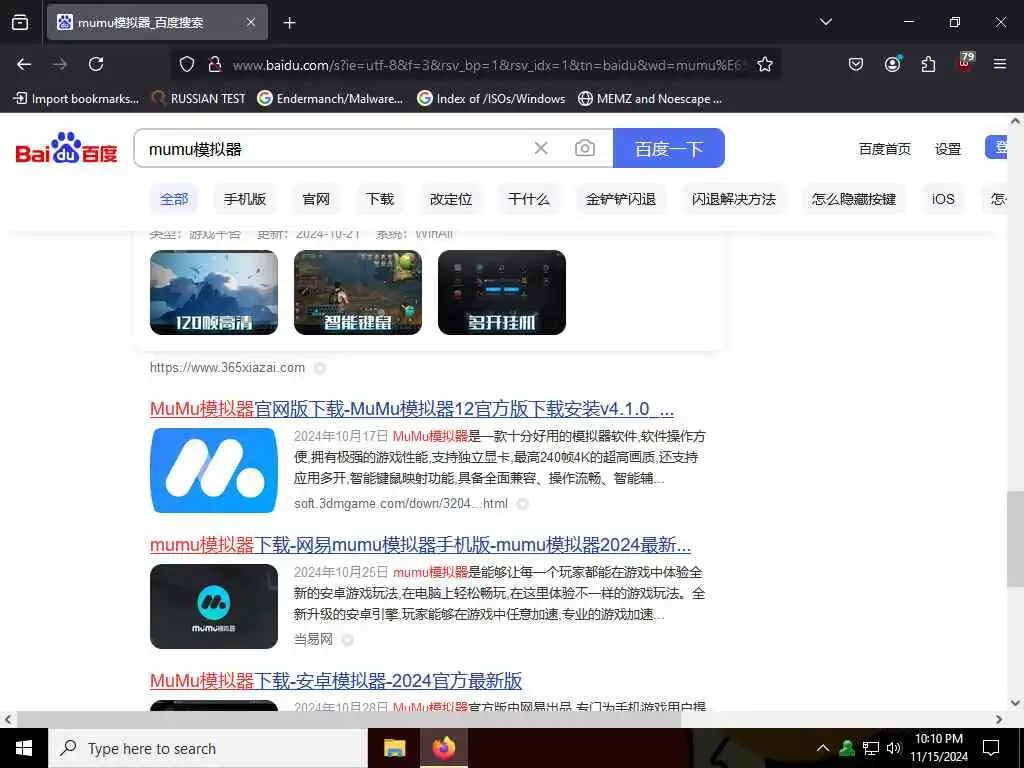The height and width of the screenshot is (768, 1024).
Task: Click the 百度一下 search button
Action: point(669,148)
